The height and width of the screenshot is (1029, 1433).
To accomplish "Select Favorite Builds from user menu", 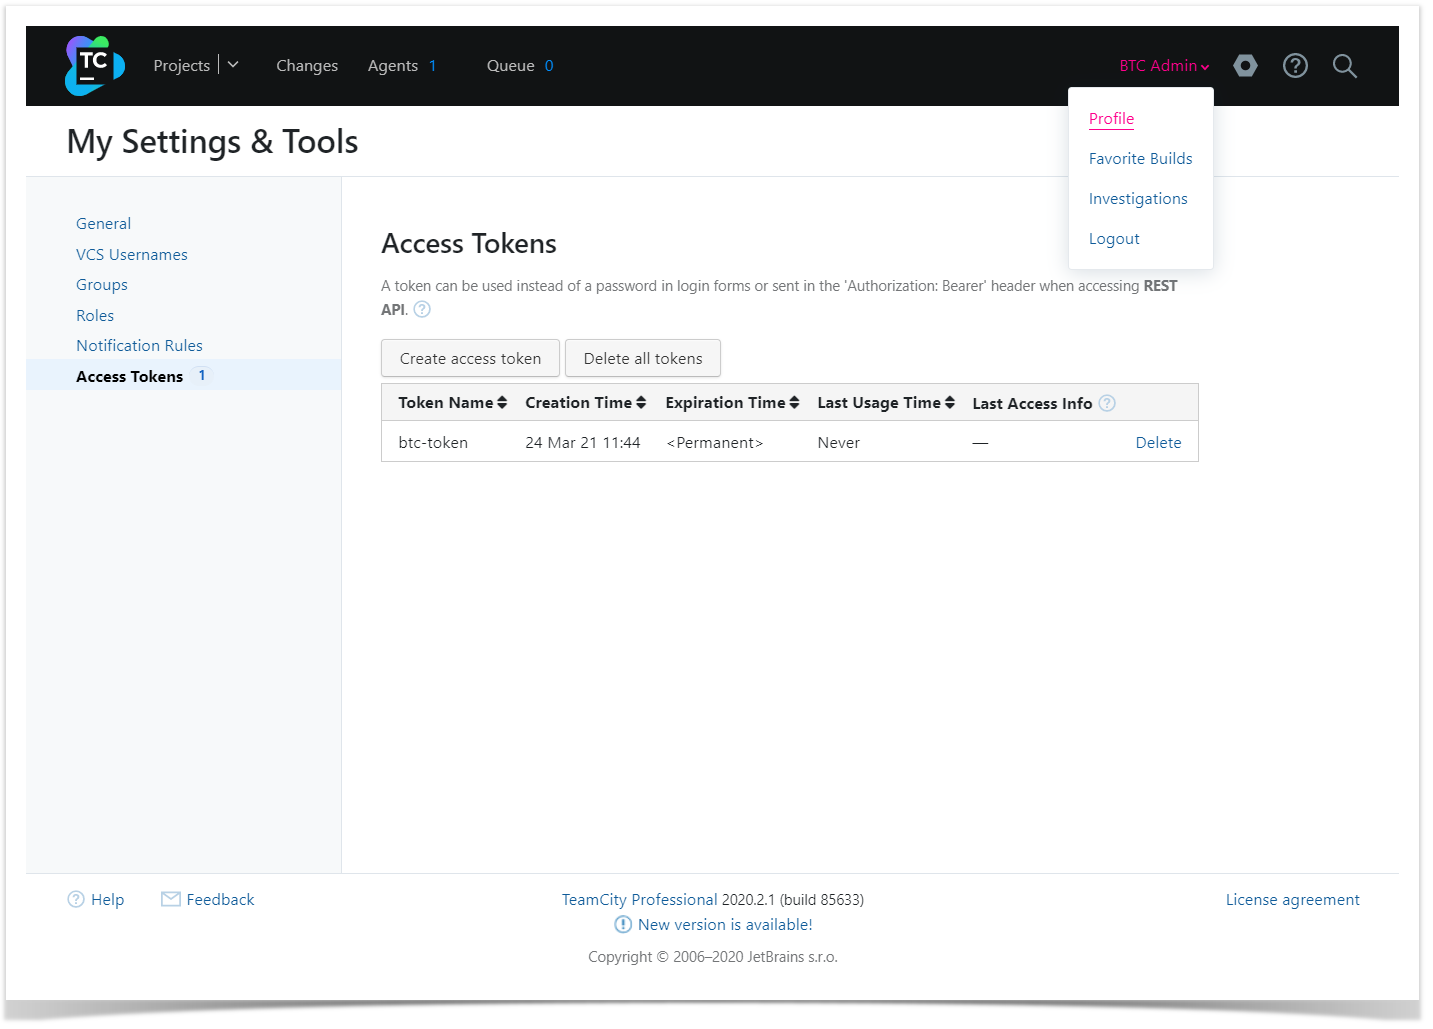I will pos(1140,158).
